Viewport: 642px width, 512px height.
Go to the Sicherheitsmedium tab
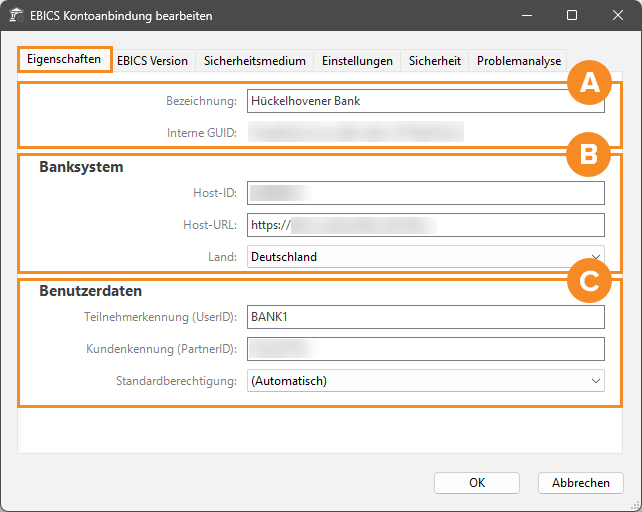(x=254, y=61)
